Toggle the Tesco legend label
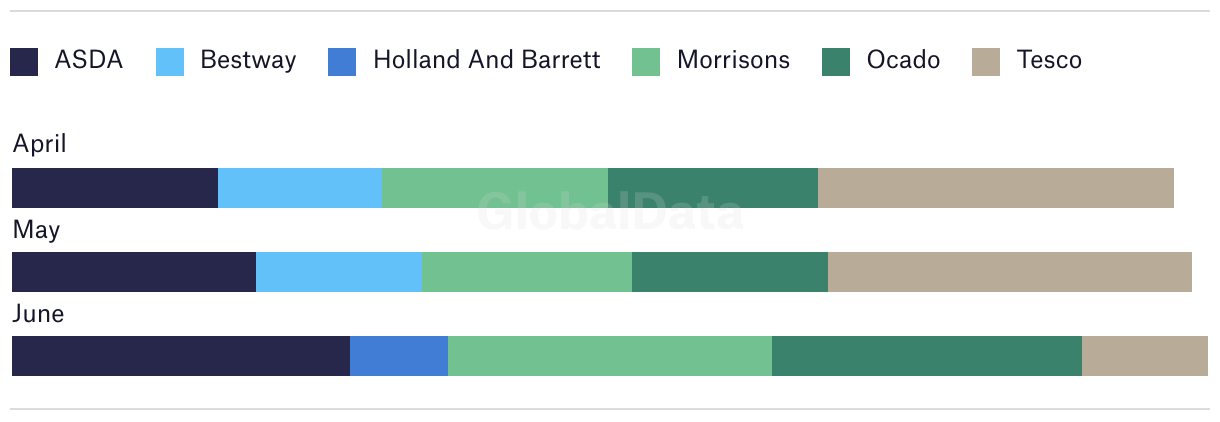The height and width of the screenshot is (422, 1220). click(1049, 60)
